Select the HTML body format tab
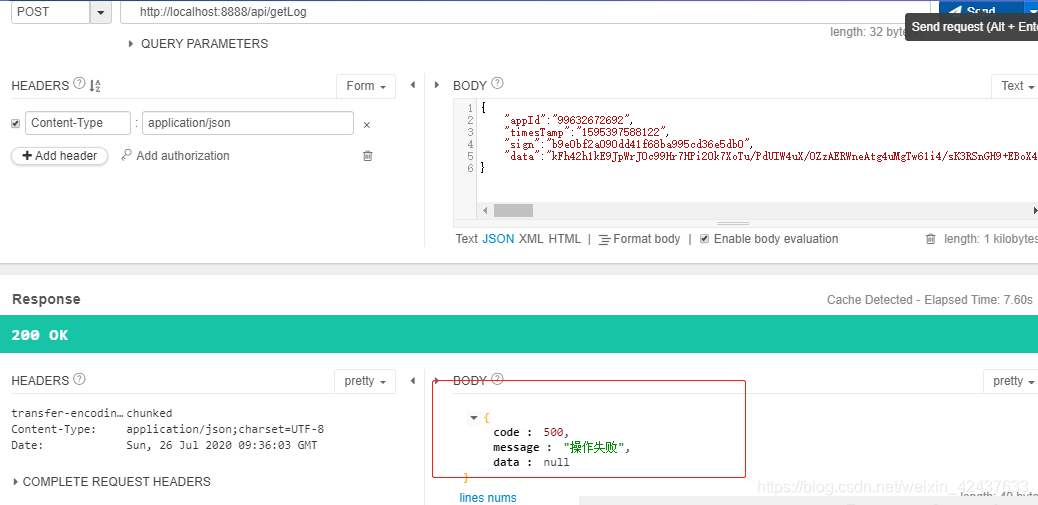The image size is (1038, 505). [x=564, y=239]
